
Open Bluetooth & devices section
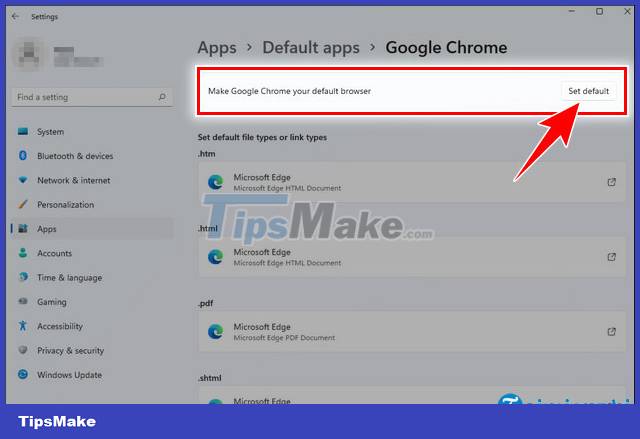point(92,156)
